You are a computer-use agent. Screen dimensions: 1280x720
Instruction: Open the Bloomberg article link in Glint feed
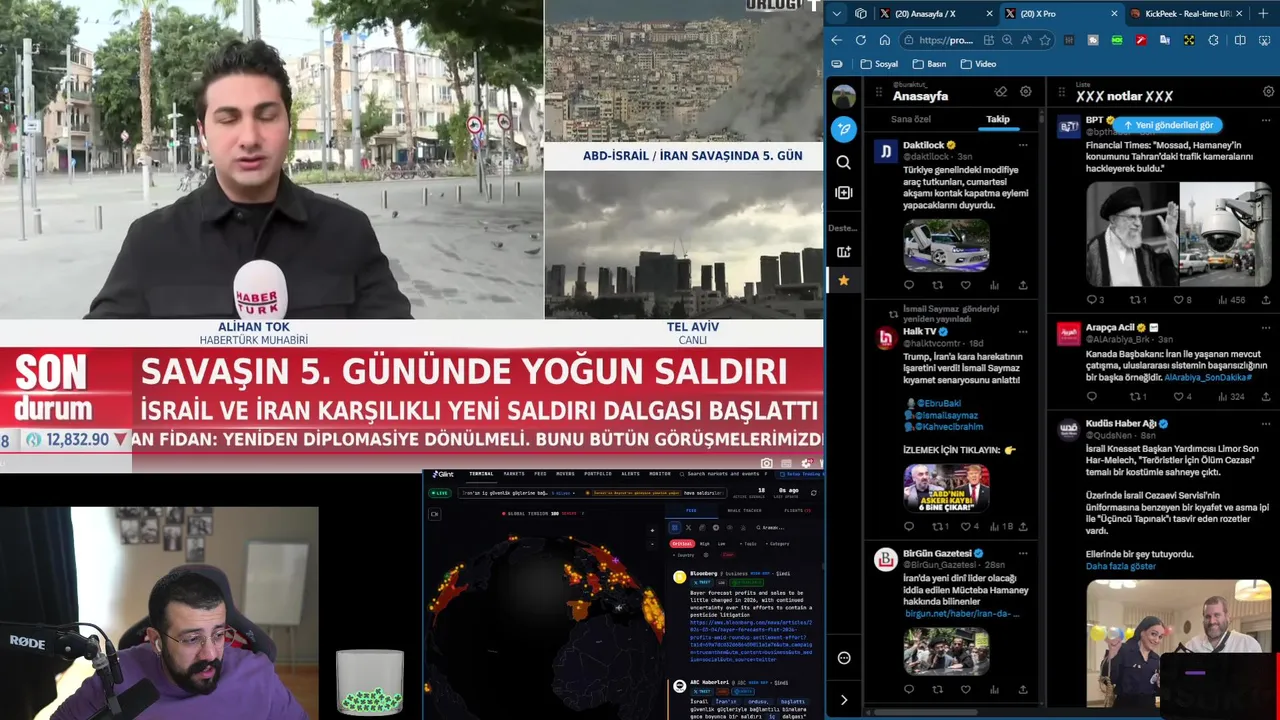click(x=750, y=640)
